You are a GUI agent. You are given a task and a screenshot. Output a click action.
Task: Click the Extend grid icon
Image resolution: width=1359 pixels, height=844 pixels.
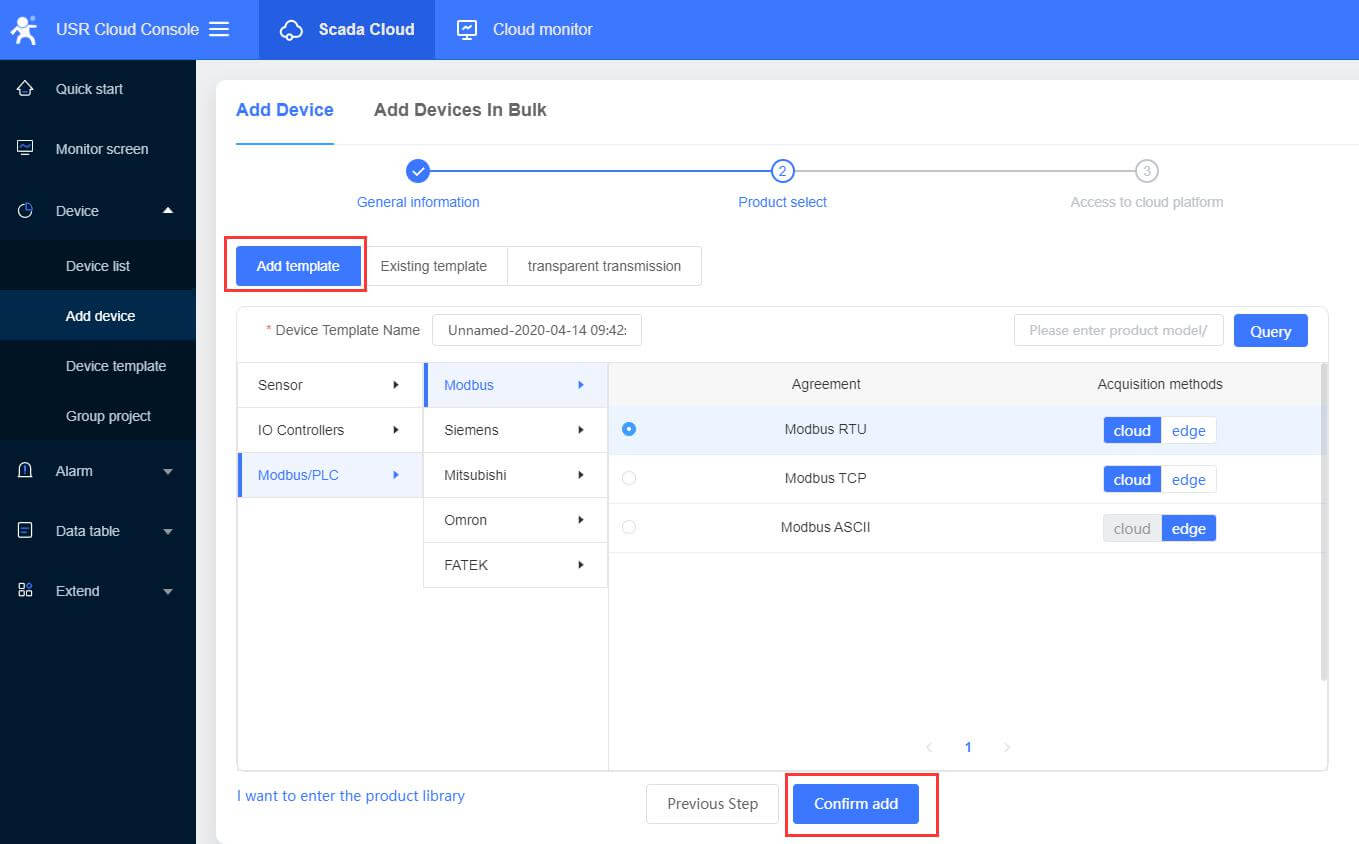point(26,590)
